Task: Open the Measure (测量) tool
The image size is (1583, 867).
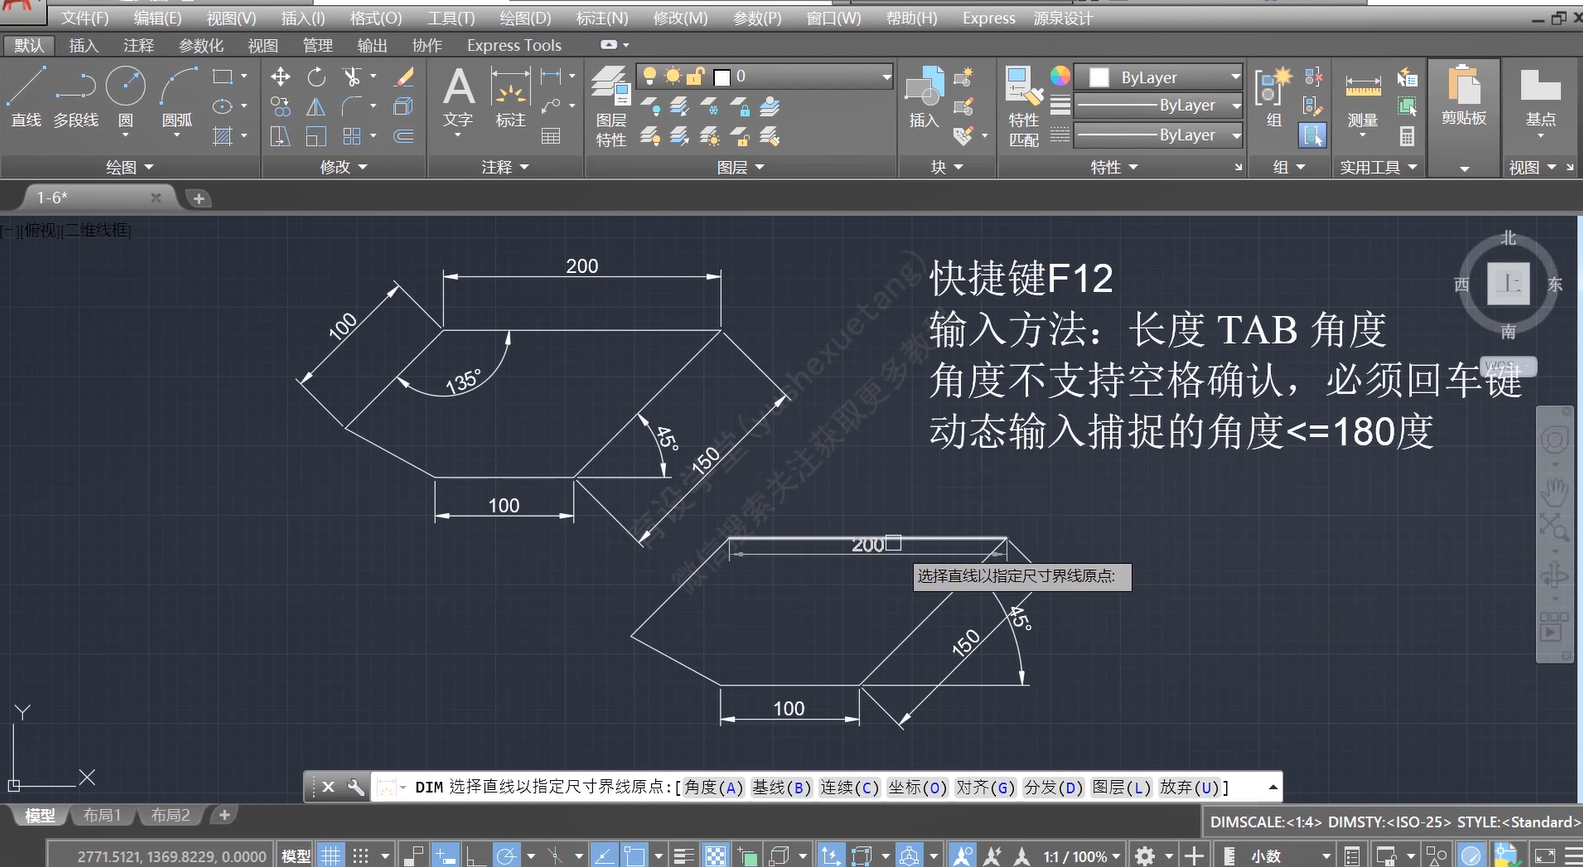Action: pos(1363,98)
